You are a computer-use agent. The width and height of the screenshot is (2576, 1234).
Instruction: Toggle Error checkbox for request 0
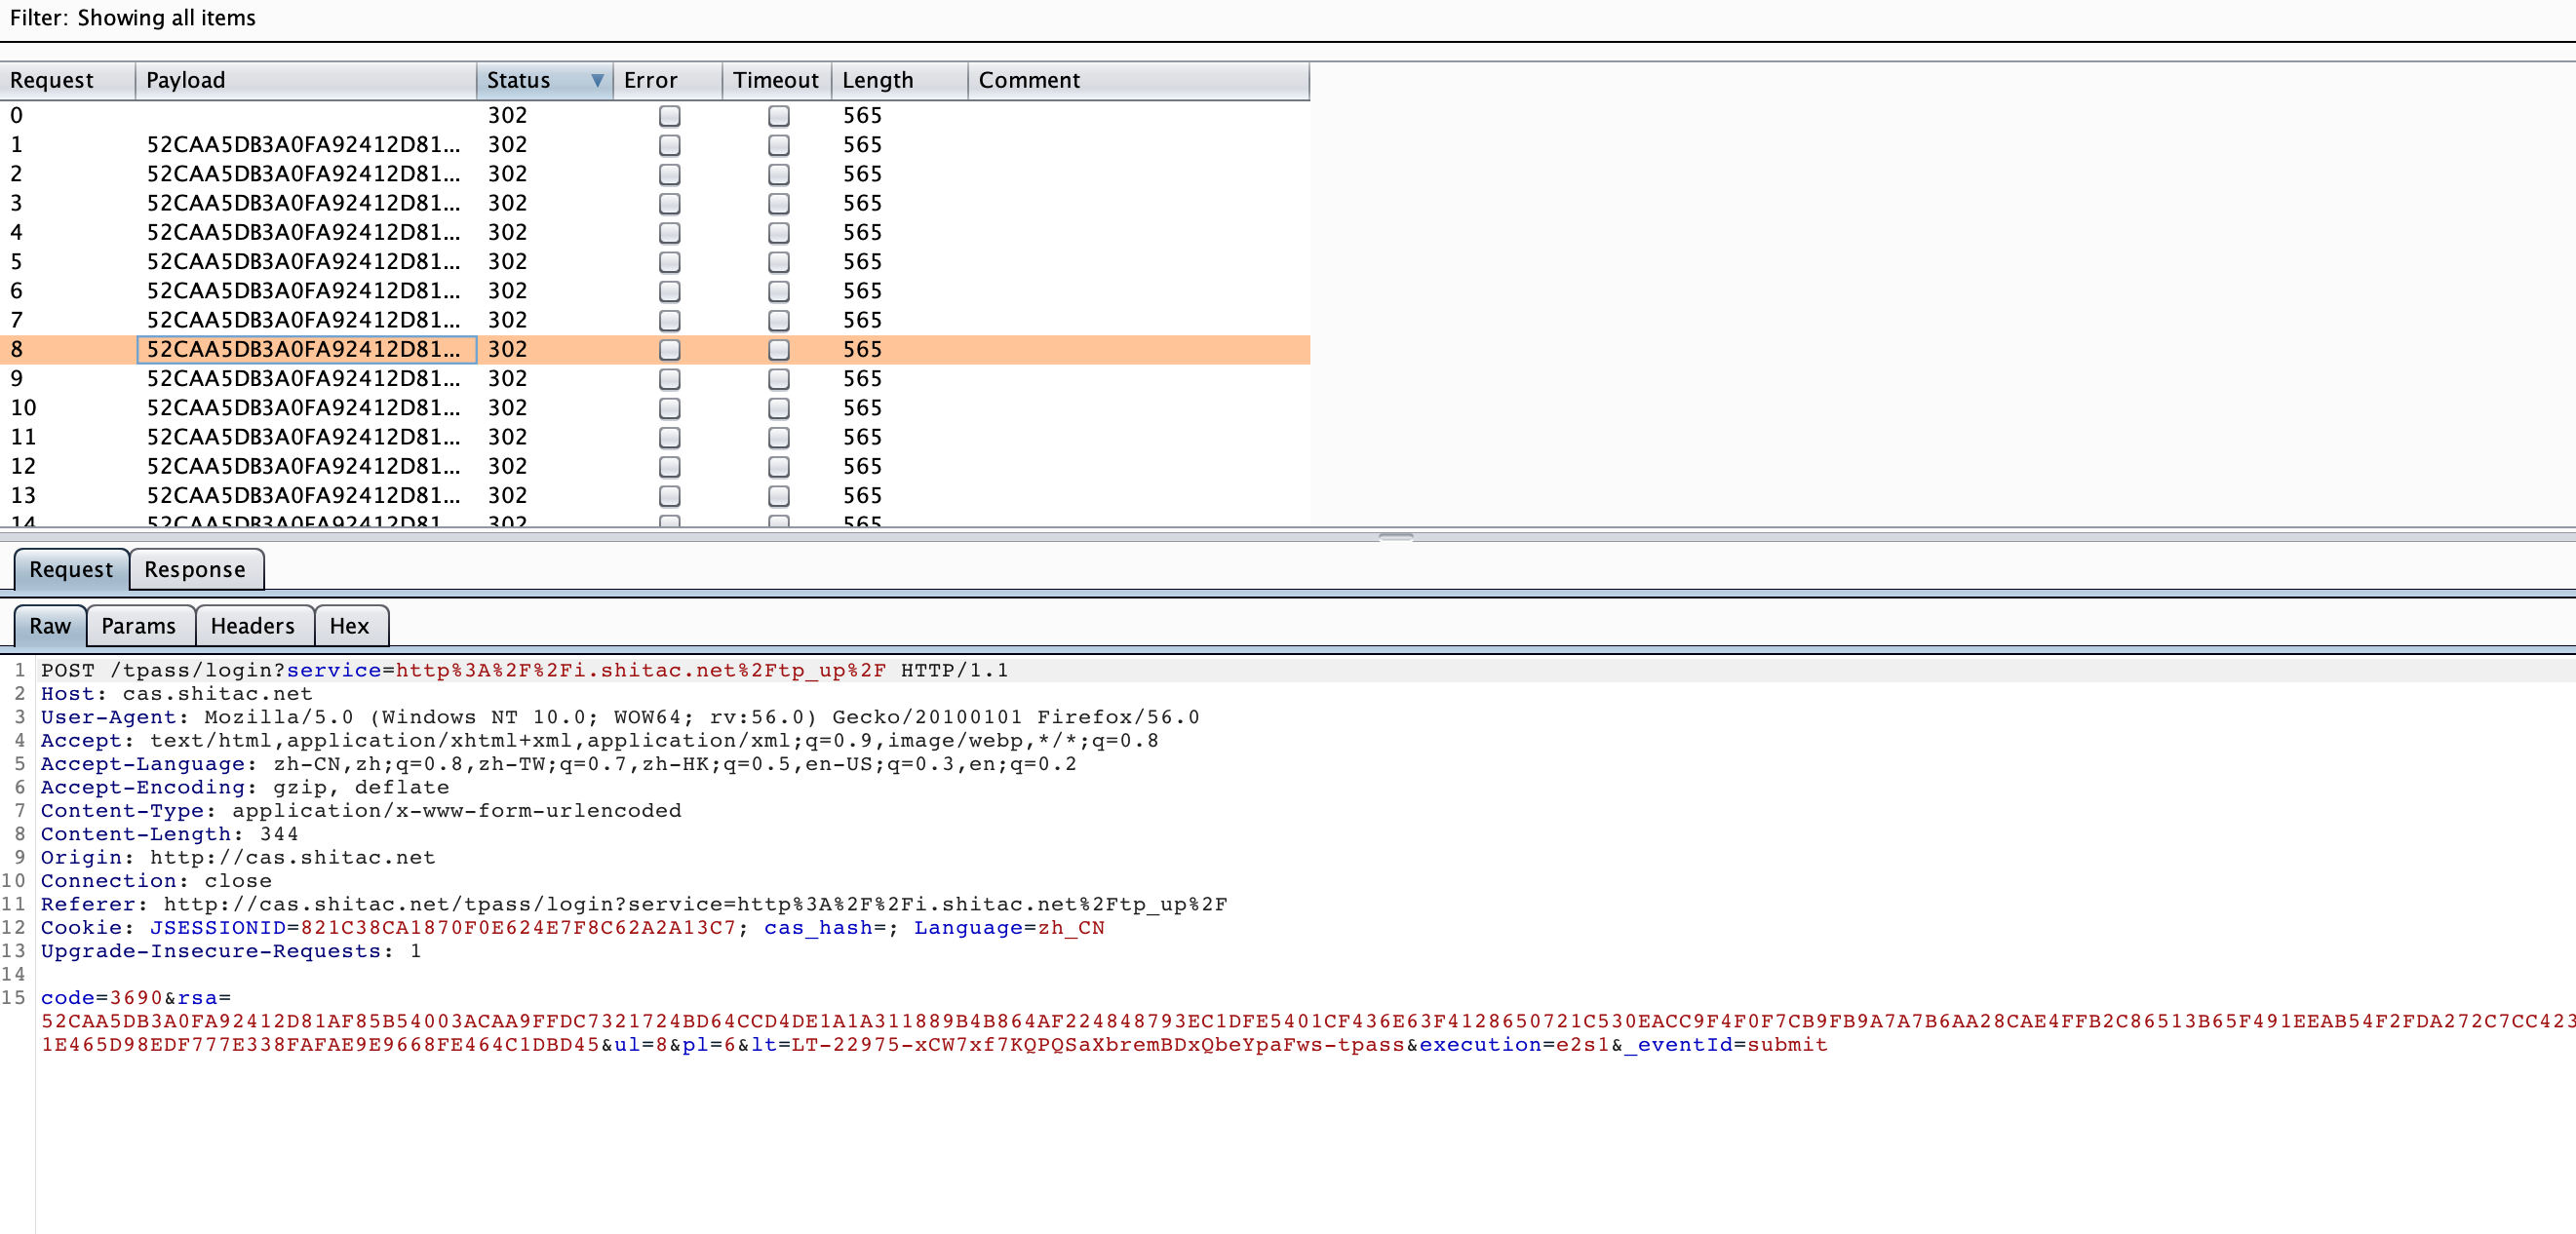coord(669,116)
